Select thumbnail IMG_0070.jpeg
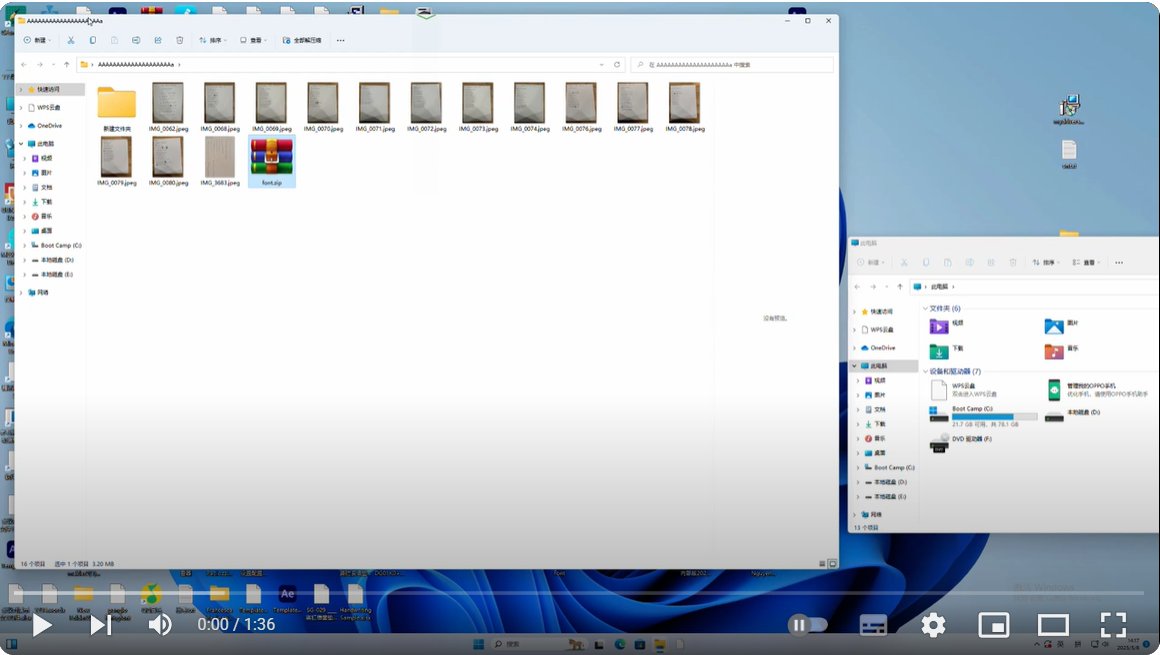 [x=323, y=107]
